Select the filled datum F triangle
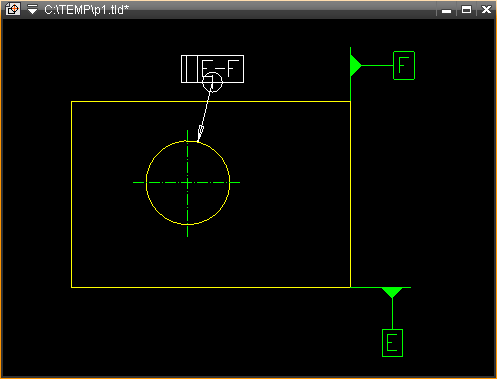This screenshot has height=380, width=497. [x=356, y=66]
